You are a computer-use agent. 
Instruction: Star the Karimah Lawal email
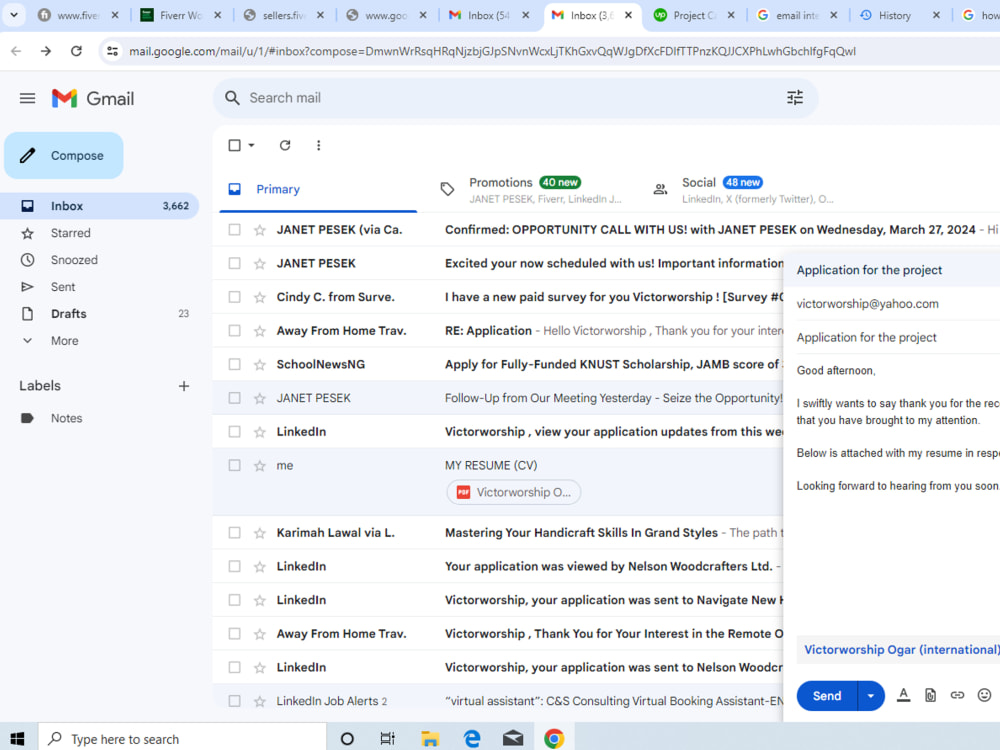[260, 533]
